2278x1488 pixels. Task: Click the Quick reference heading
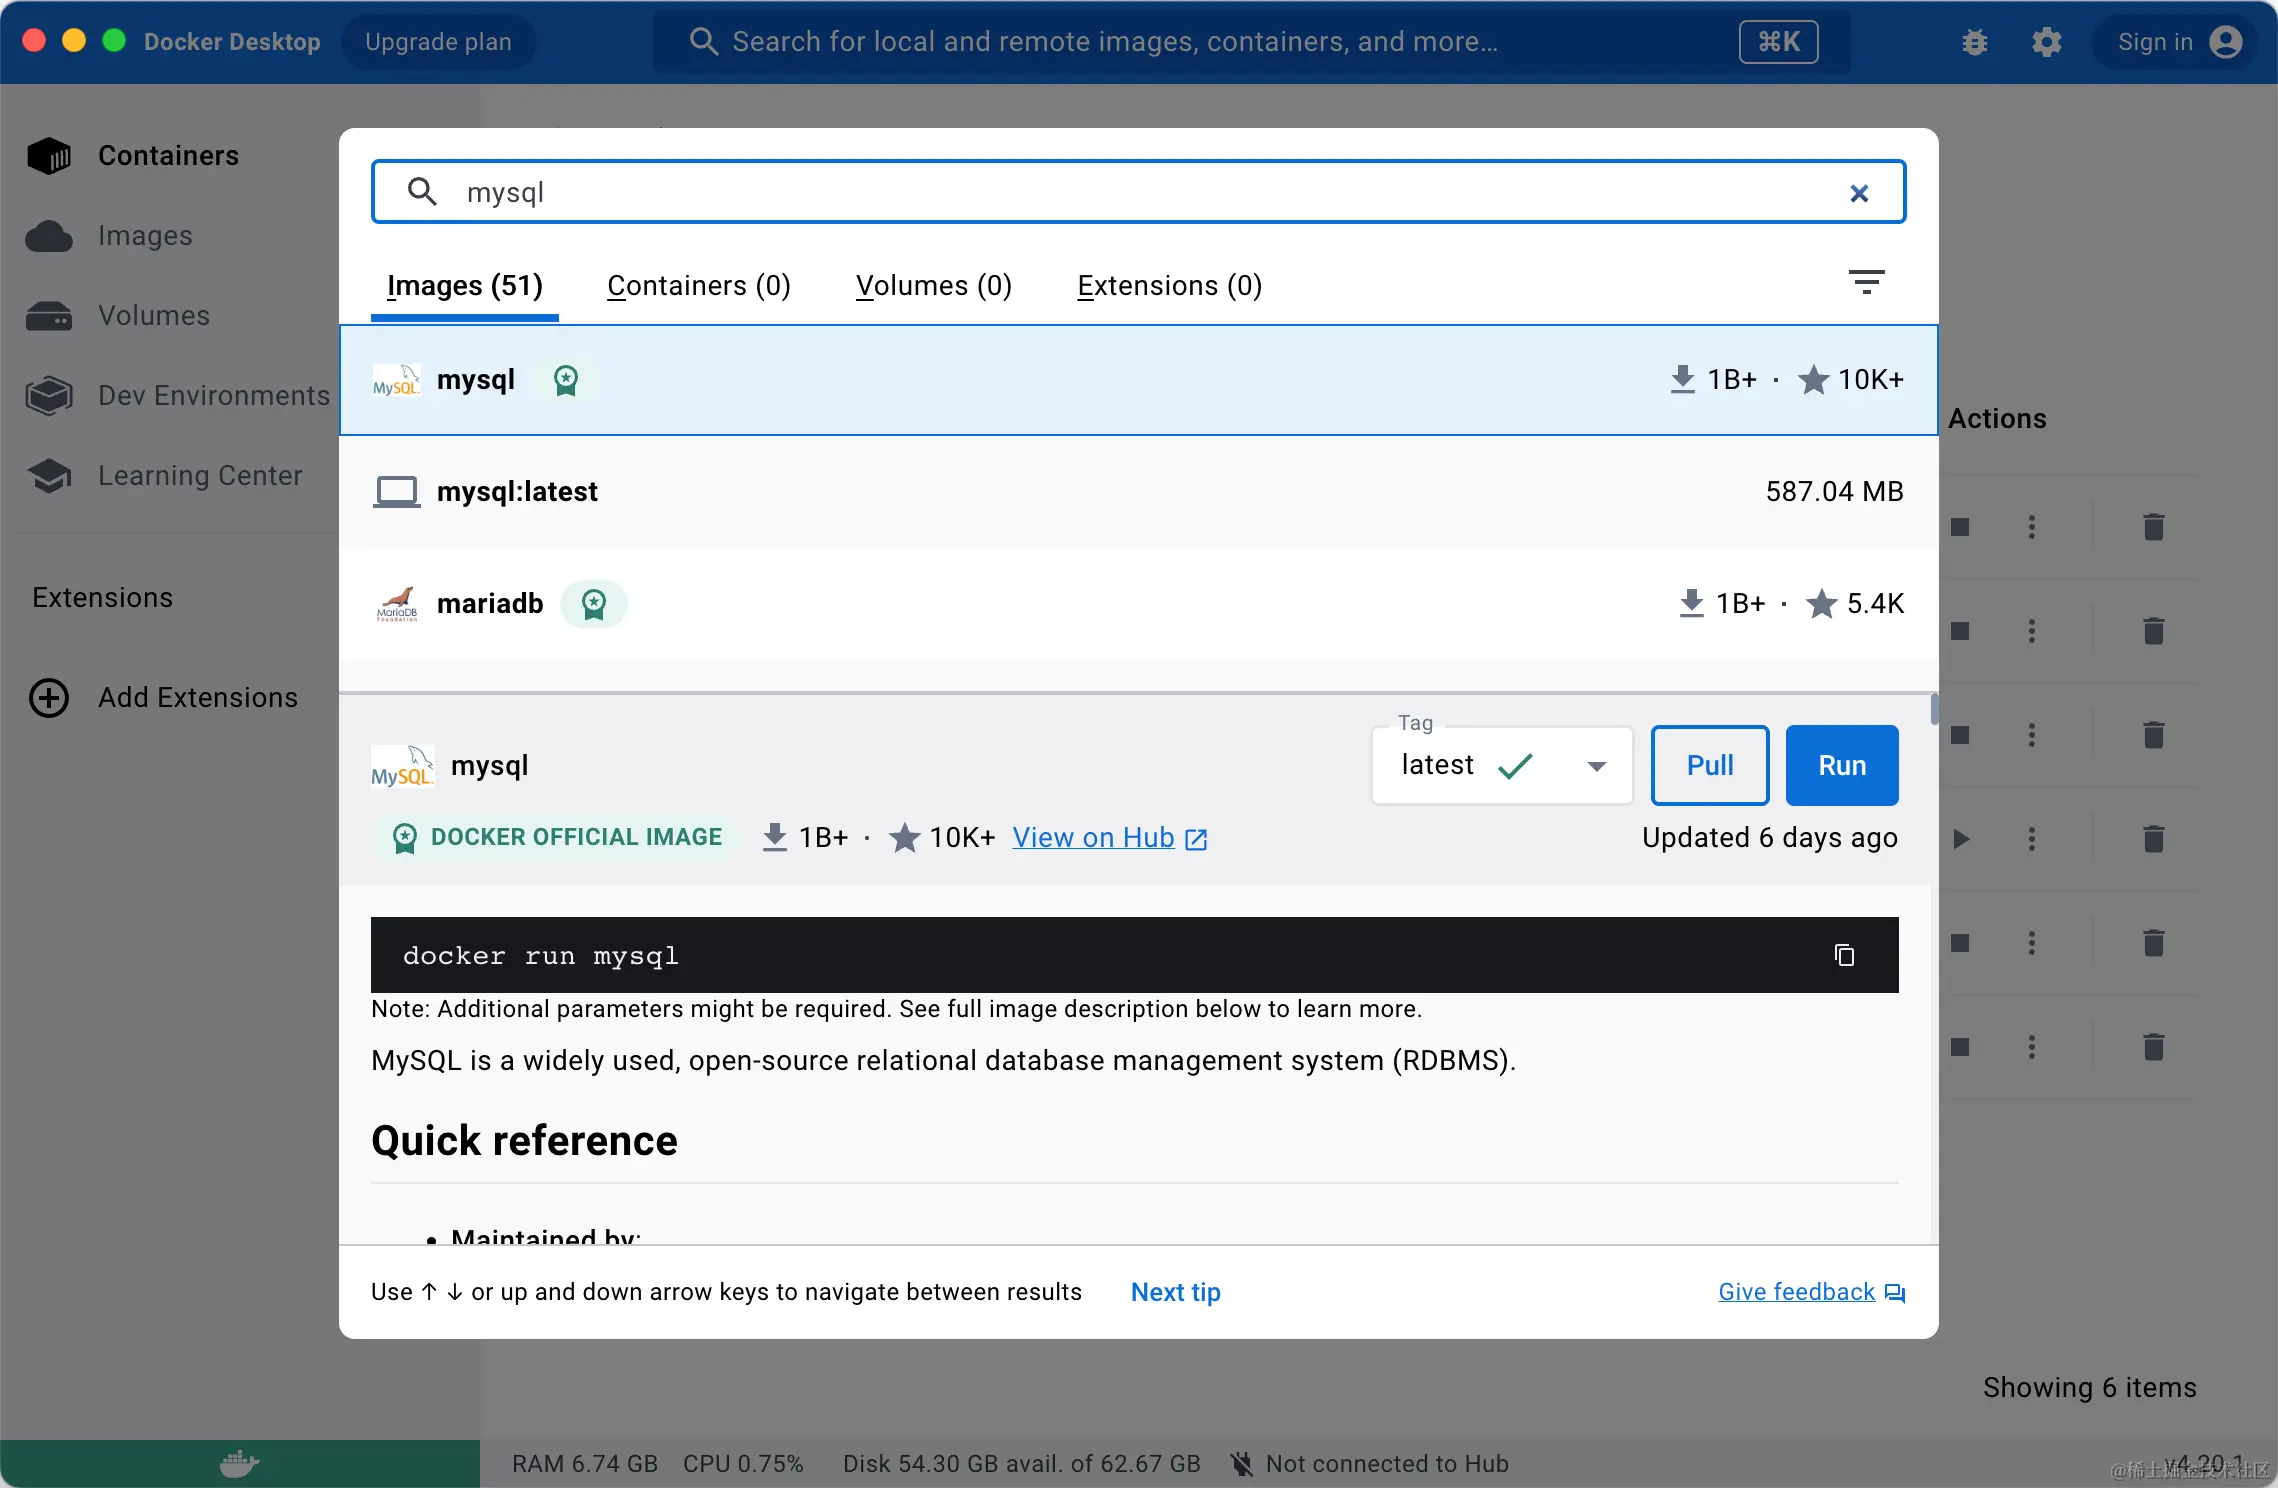[524, 1141]
